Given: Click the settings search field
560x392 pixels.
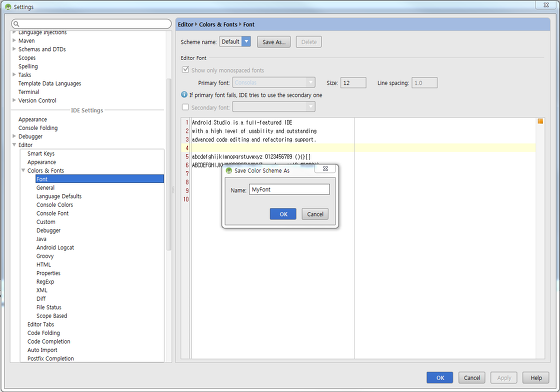Looking at the screenshot, I should 91,24.
